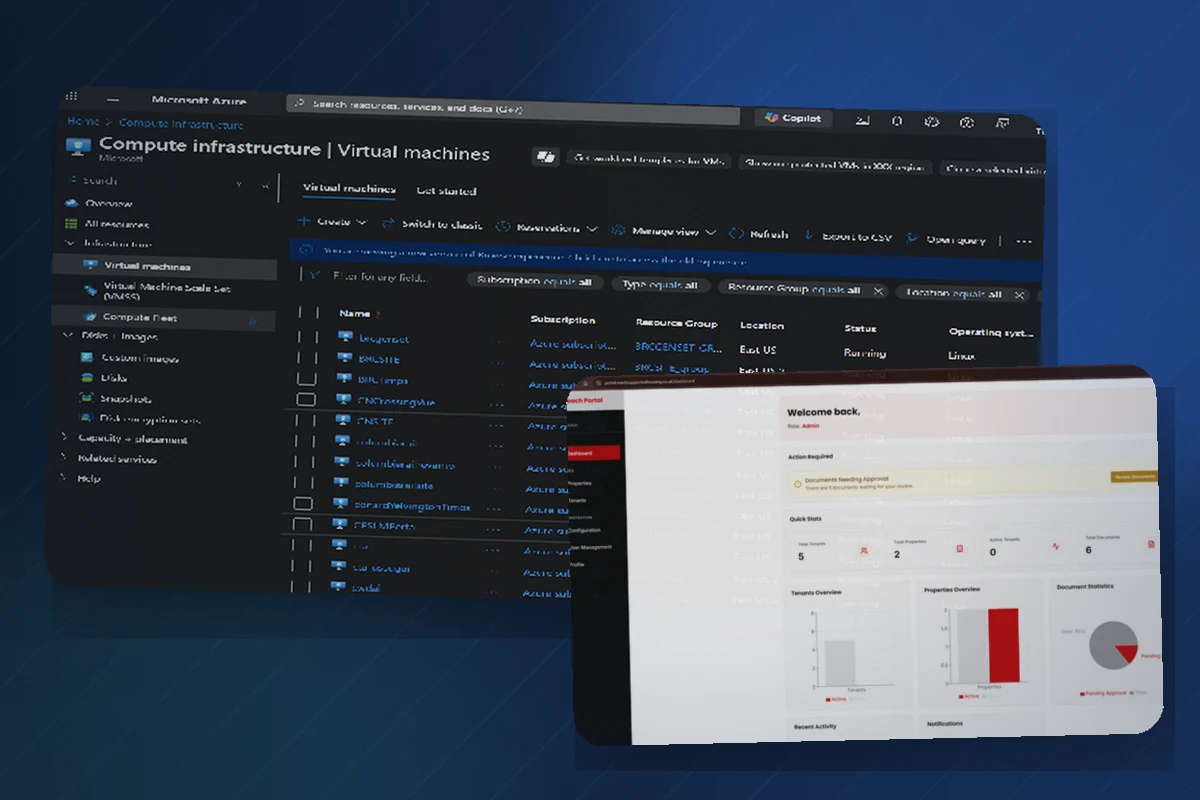The height and width of the screenshot is (800, 1200).
Task: Open Properties in the portal window sidebar
Action: click(581, 483)
